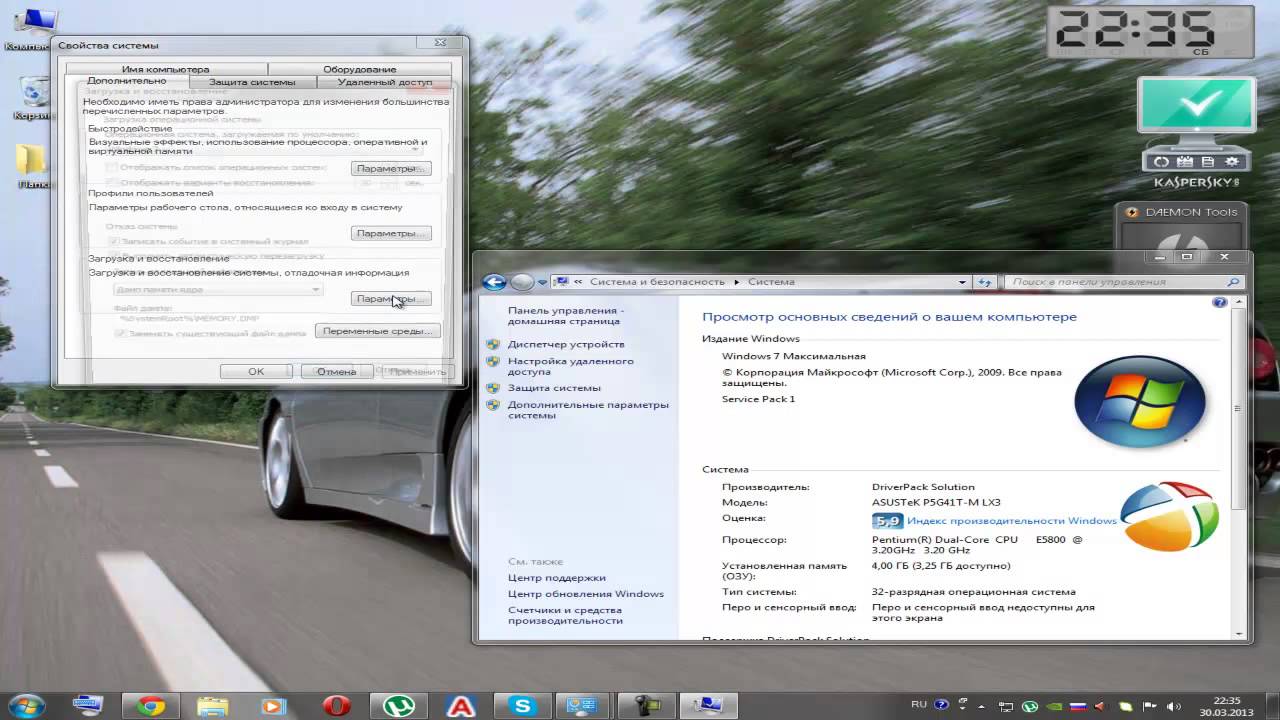The image size is (1280, 720).
Task: Open Центр обновления Windows link
Action: (x=585, y=594)
